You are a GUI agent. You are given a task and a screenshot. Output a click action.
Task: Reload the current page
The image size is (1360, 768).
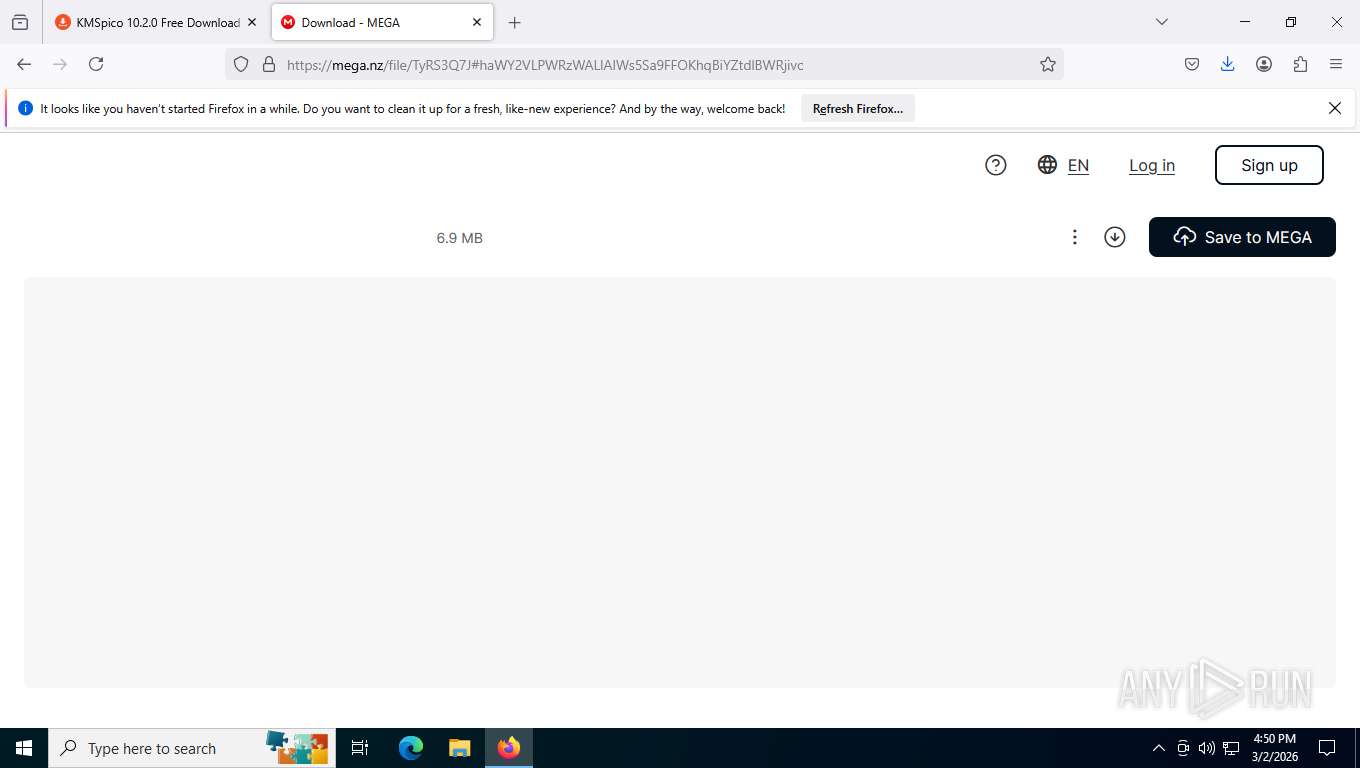(96, 64)
